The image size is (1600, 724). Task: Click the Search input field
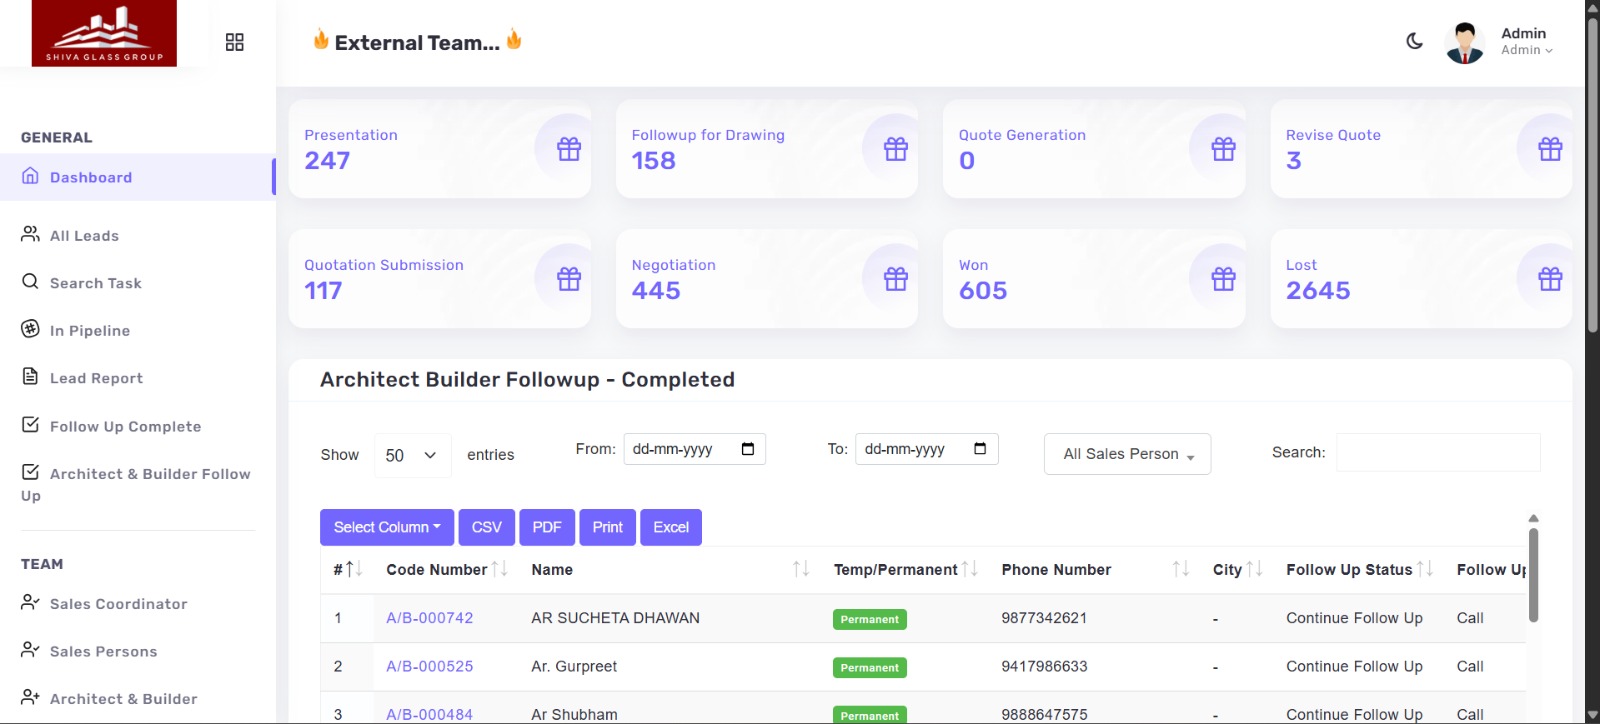point(1438,452)
